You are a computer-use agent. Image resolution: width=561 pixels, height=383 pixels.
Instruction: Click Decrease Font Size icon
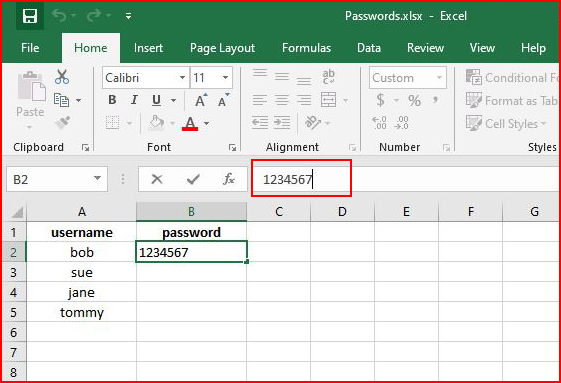pos(224,100)
